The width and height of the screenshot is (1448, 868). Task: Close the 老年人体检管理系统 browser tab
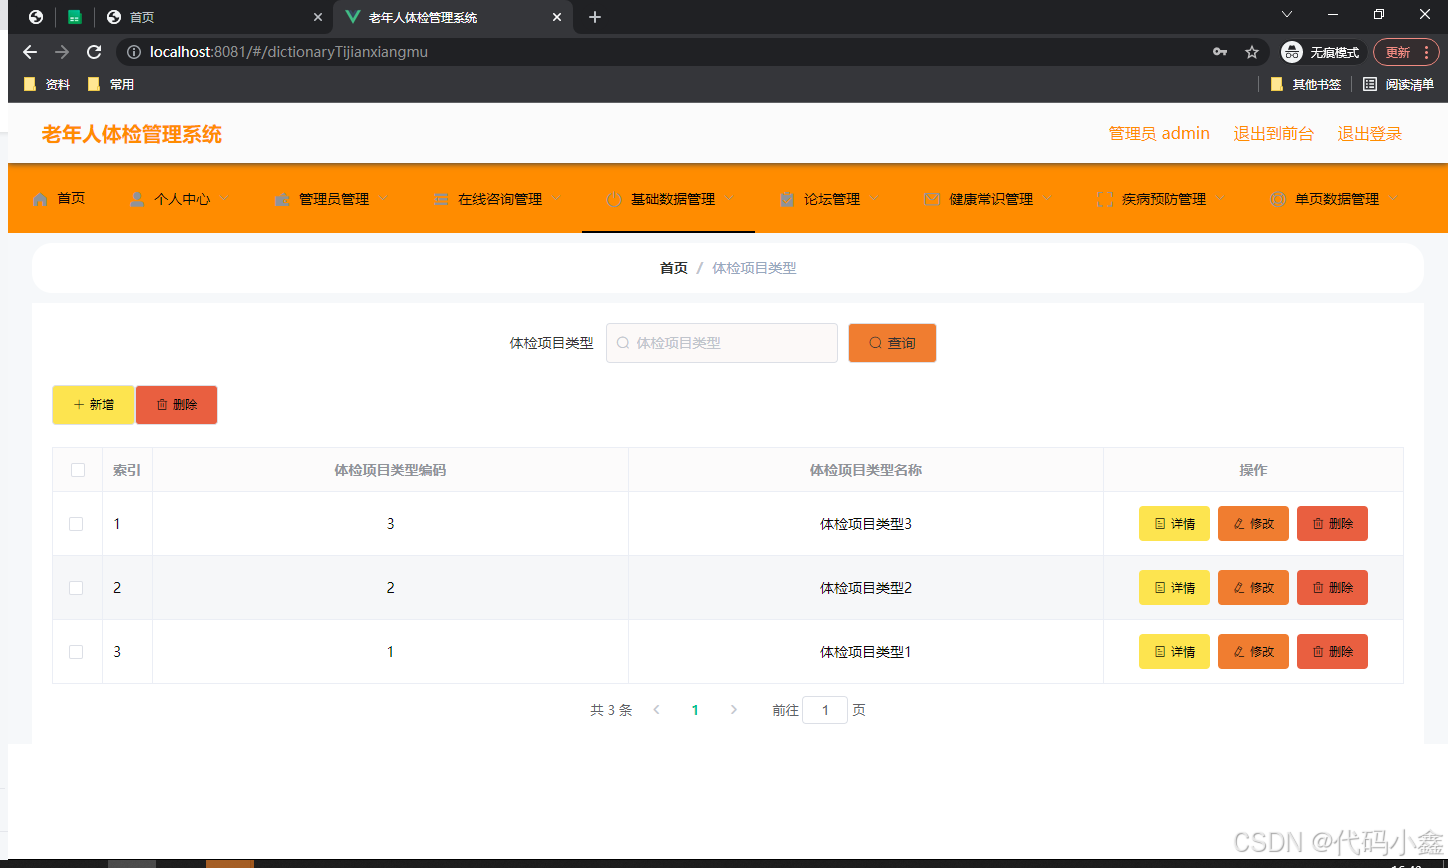click(558, 17)
